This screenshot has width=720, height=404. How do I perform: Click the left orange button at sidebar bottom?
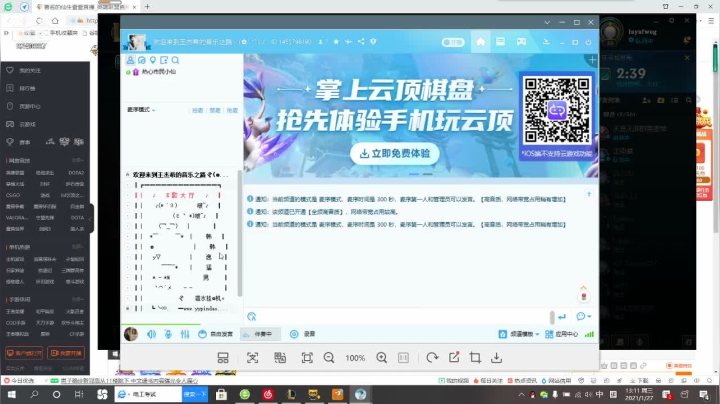(x=24, y=353)
